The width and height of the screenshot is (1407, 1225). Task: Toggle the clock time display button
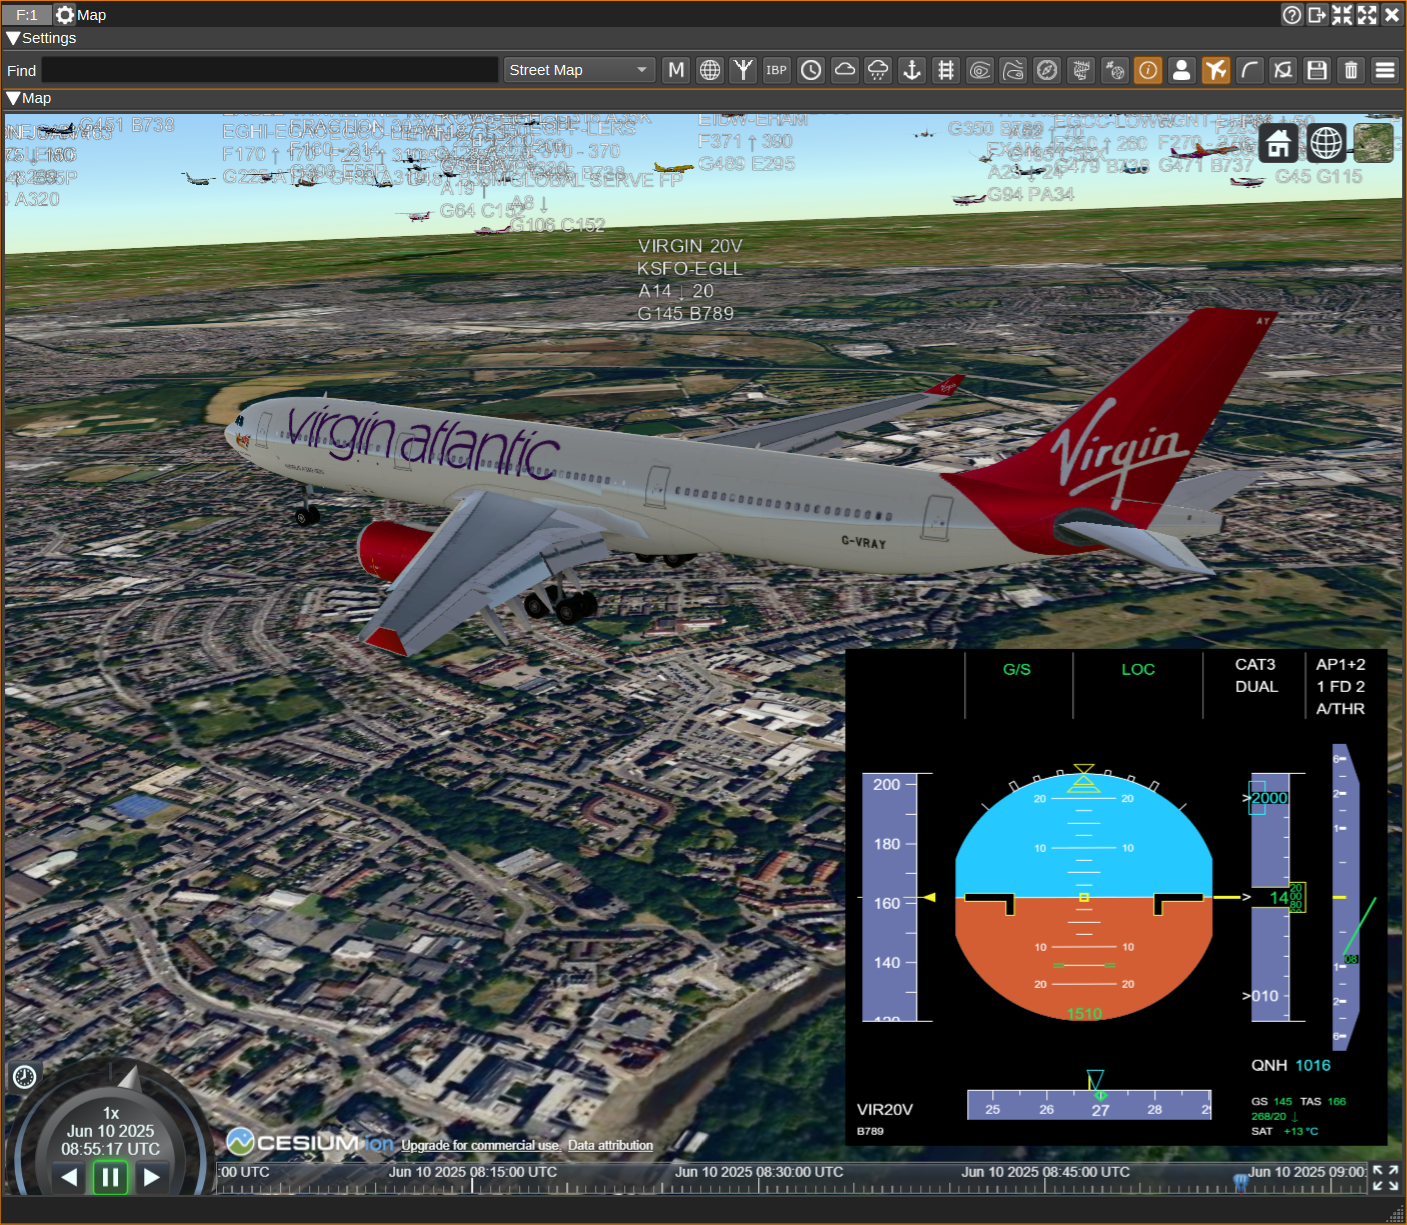point(811,70)
